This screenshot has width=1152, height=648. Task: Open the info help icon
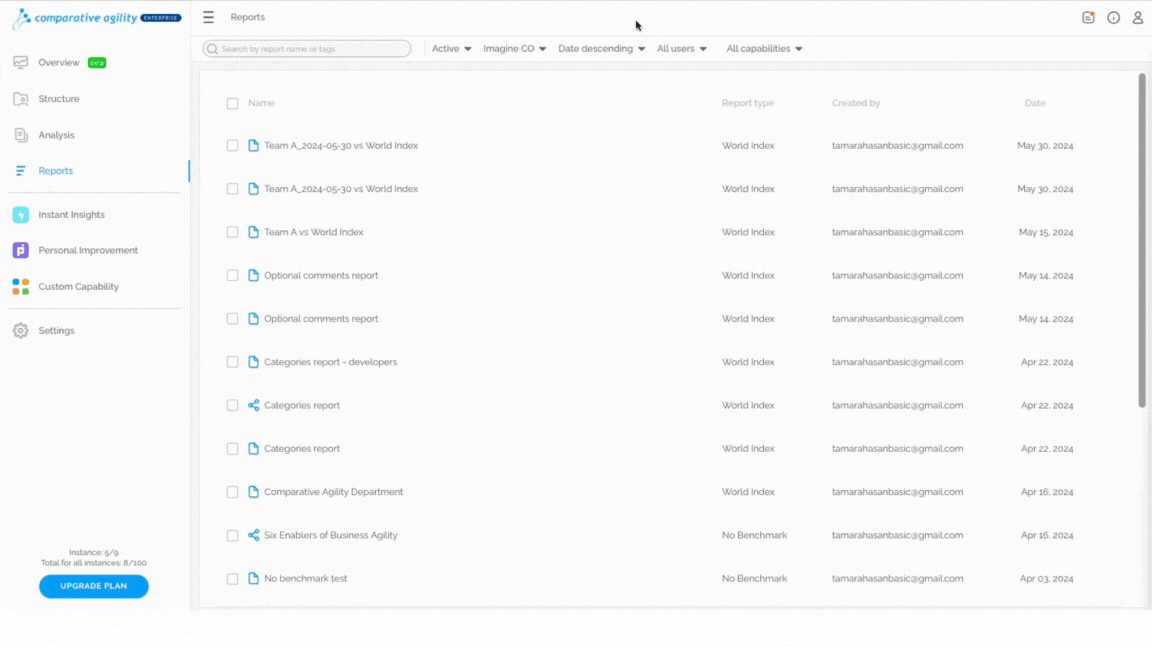(1114, 18)
